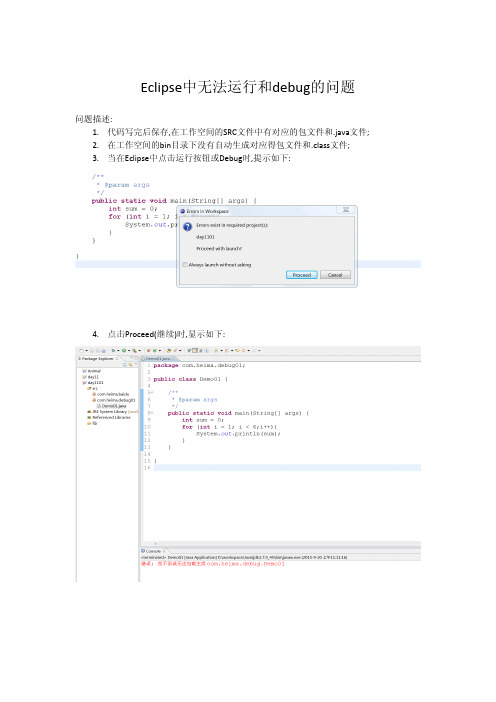Select the lib folder in tree
The width and height of the screenshot is (496, 702).
[x=92, y=423]
